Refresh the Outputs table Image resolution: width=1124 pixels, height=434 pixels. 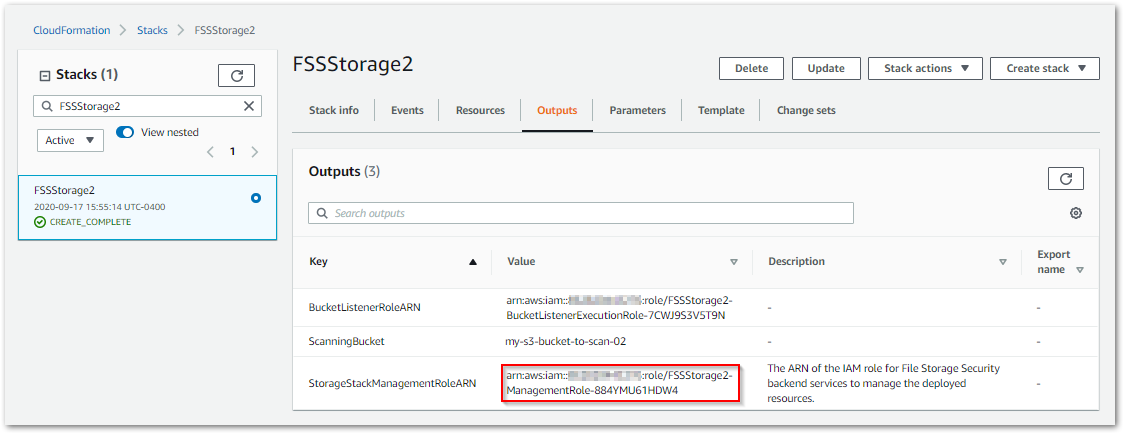tap(1065, 179)
